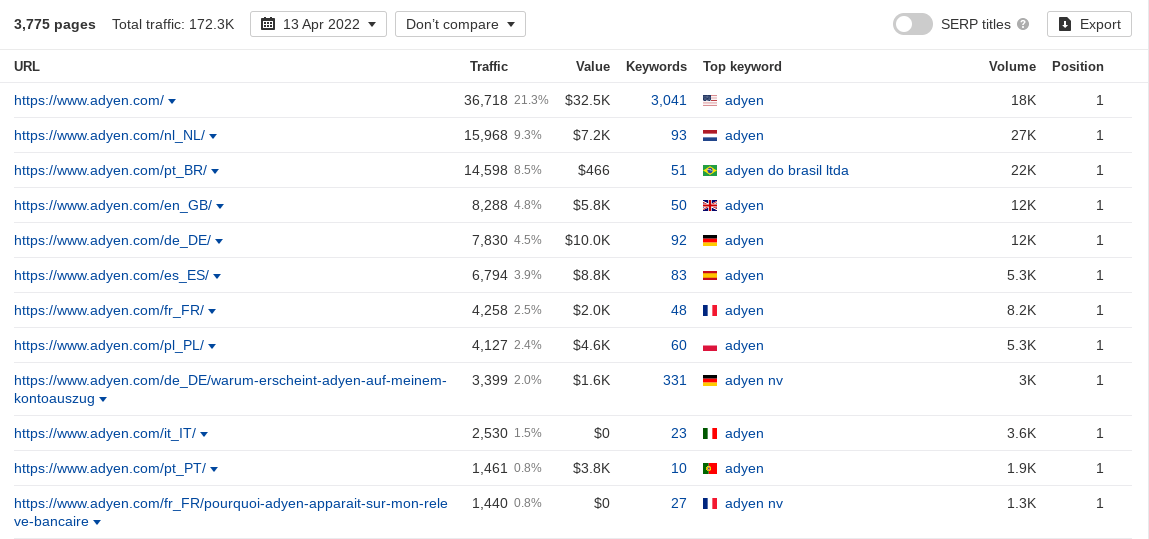This screenshot has width=1149, height=539.
Task: Expand arrow next to adyen.com/nl_NL/ URL
Action: 213,136
